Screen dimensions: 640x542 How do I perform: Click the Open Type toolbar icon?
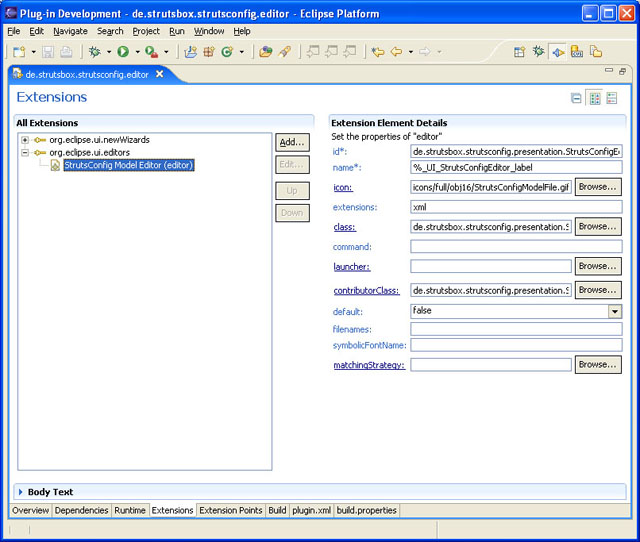[266, 52]
